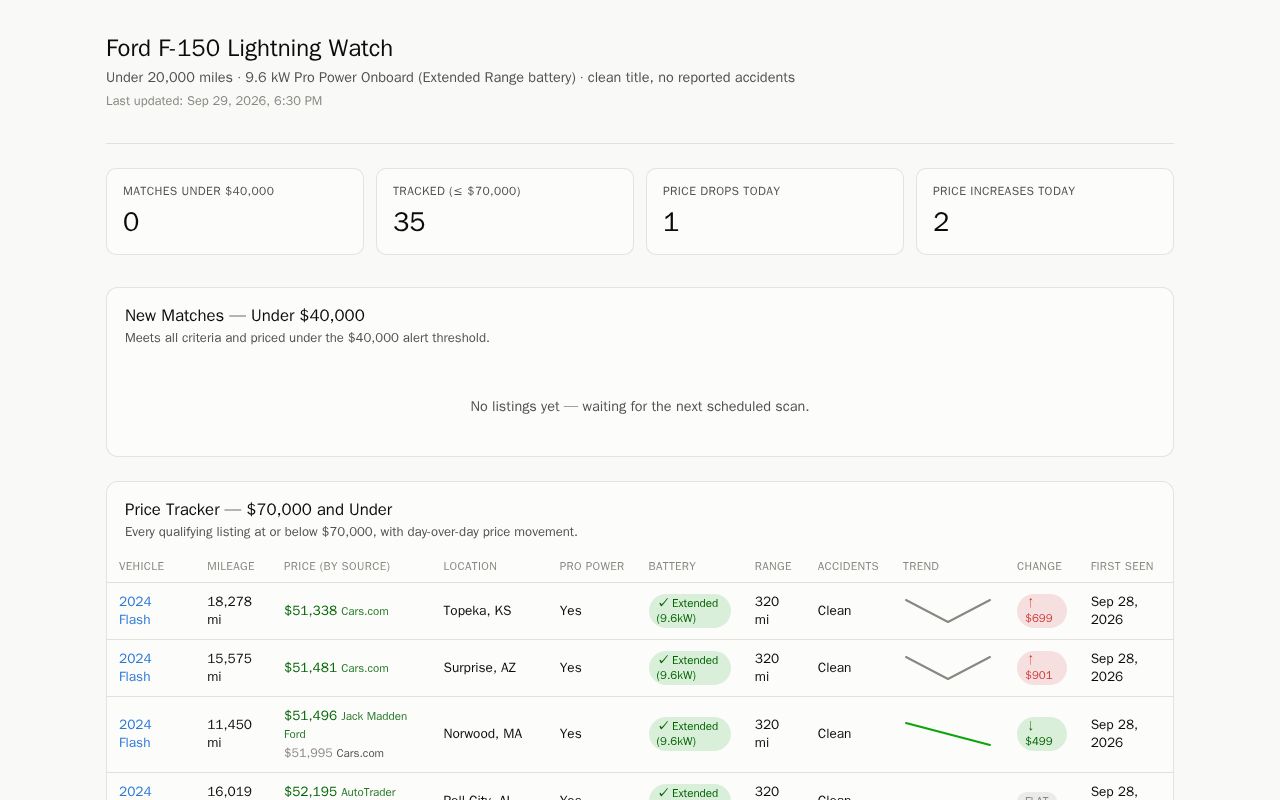Select the $51,481 price value
Image resolution: width=1280 pixels, height=800 pixels.
(x=310, y=667)
